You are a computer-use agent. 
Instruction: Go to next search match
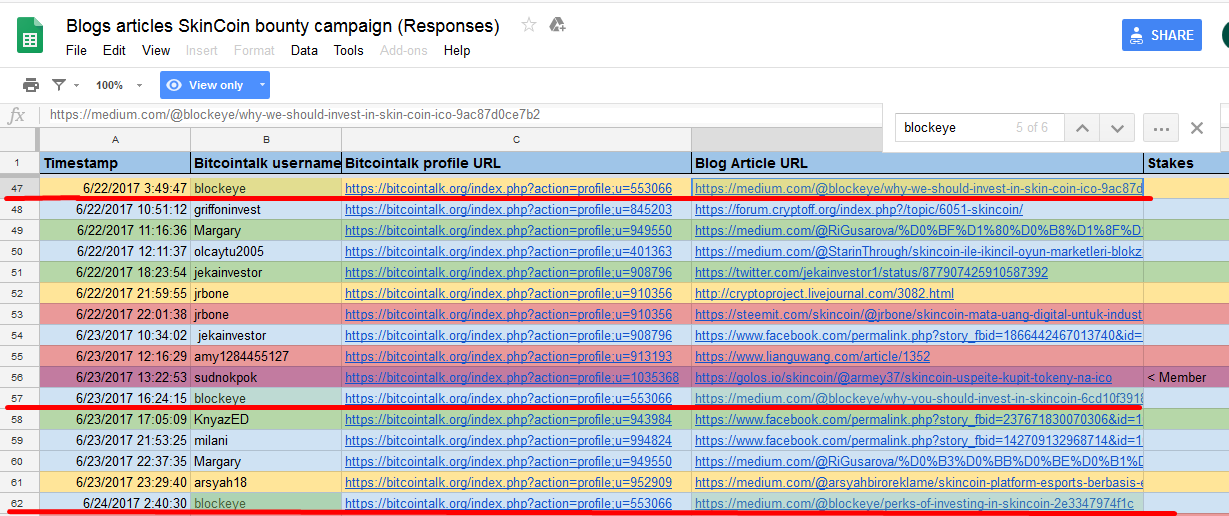(x=1117, y=128)
